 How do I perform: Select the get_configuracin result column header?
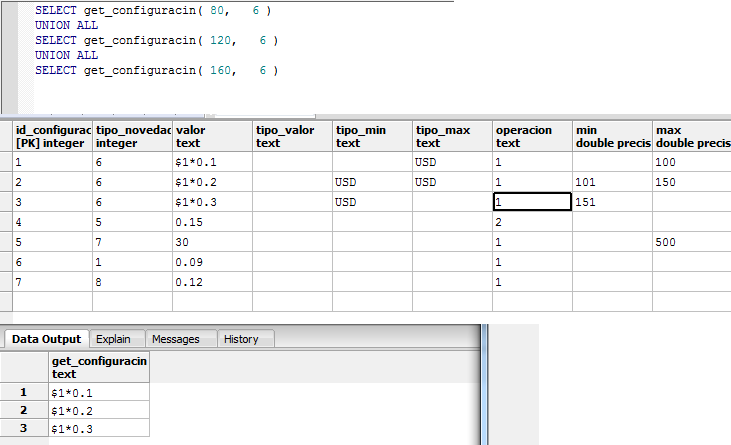click(98, 367)
